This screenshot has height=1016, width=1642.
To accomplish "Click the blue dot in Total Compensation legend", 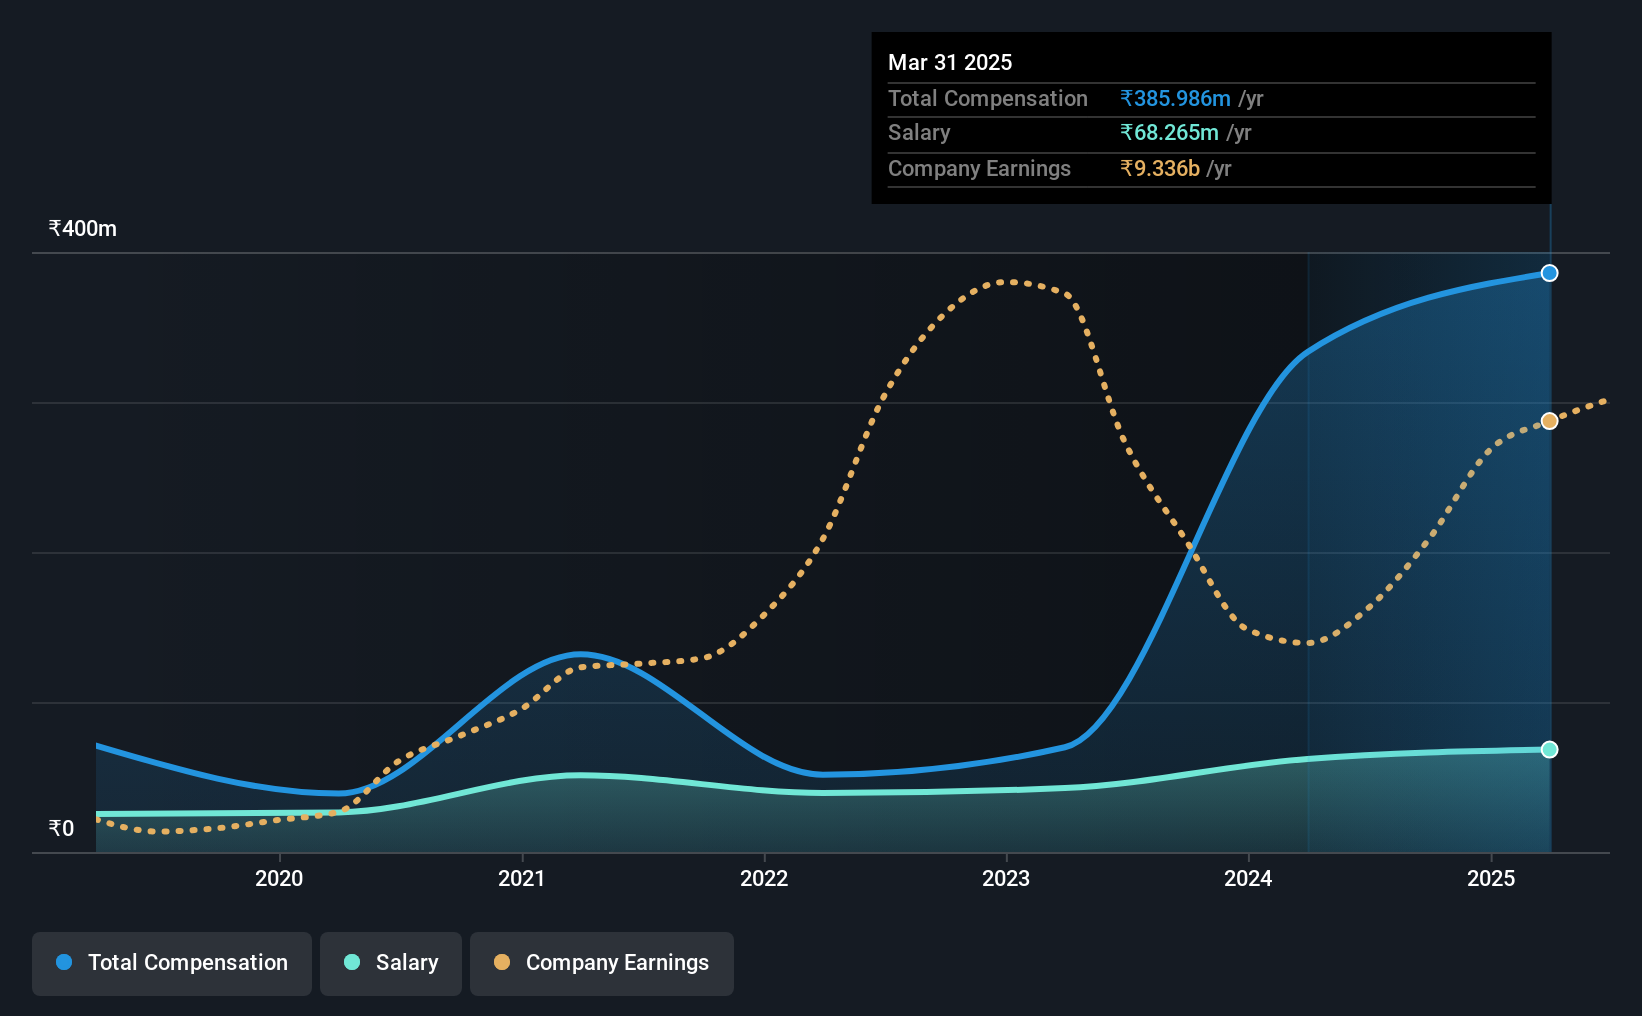I will 64,962.
